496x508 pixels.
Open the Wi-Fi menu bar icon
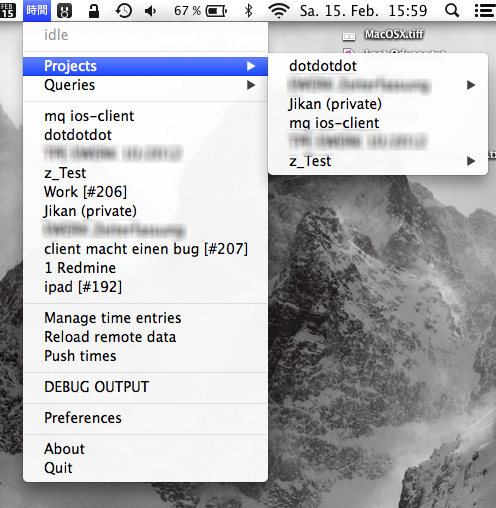click(x=279, y=11)
